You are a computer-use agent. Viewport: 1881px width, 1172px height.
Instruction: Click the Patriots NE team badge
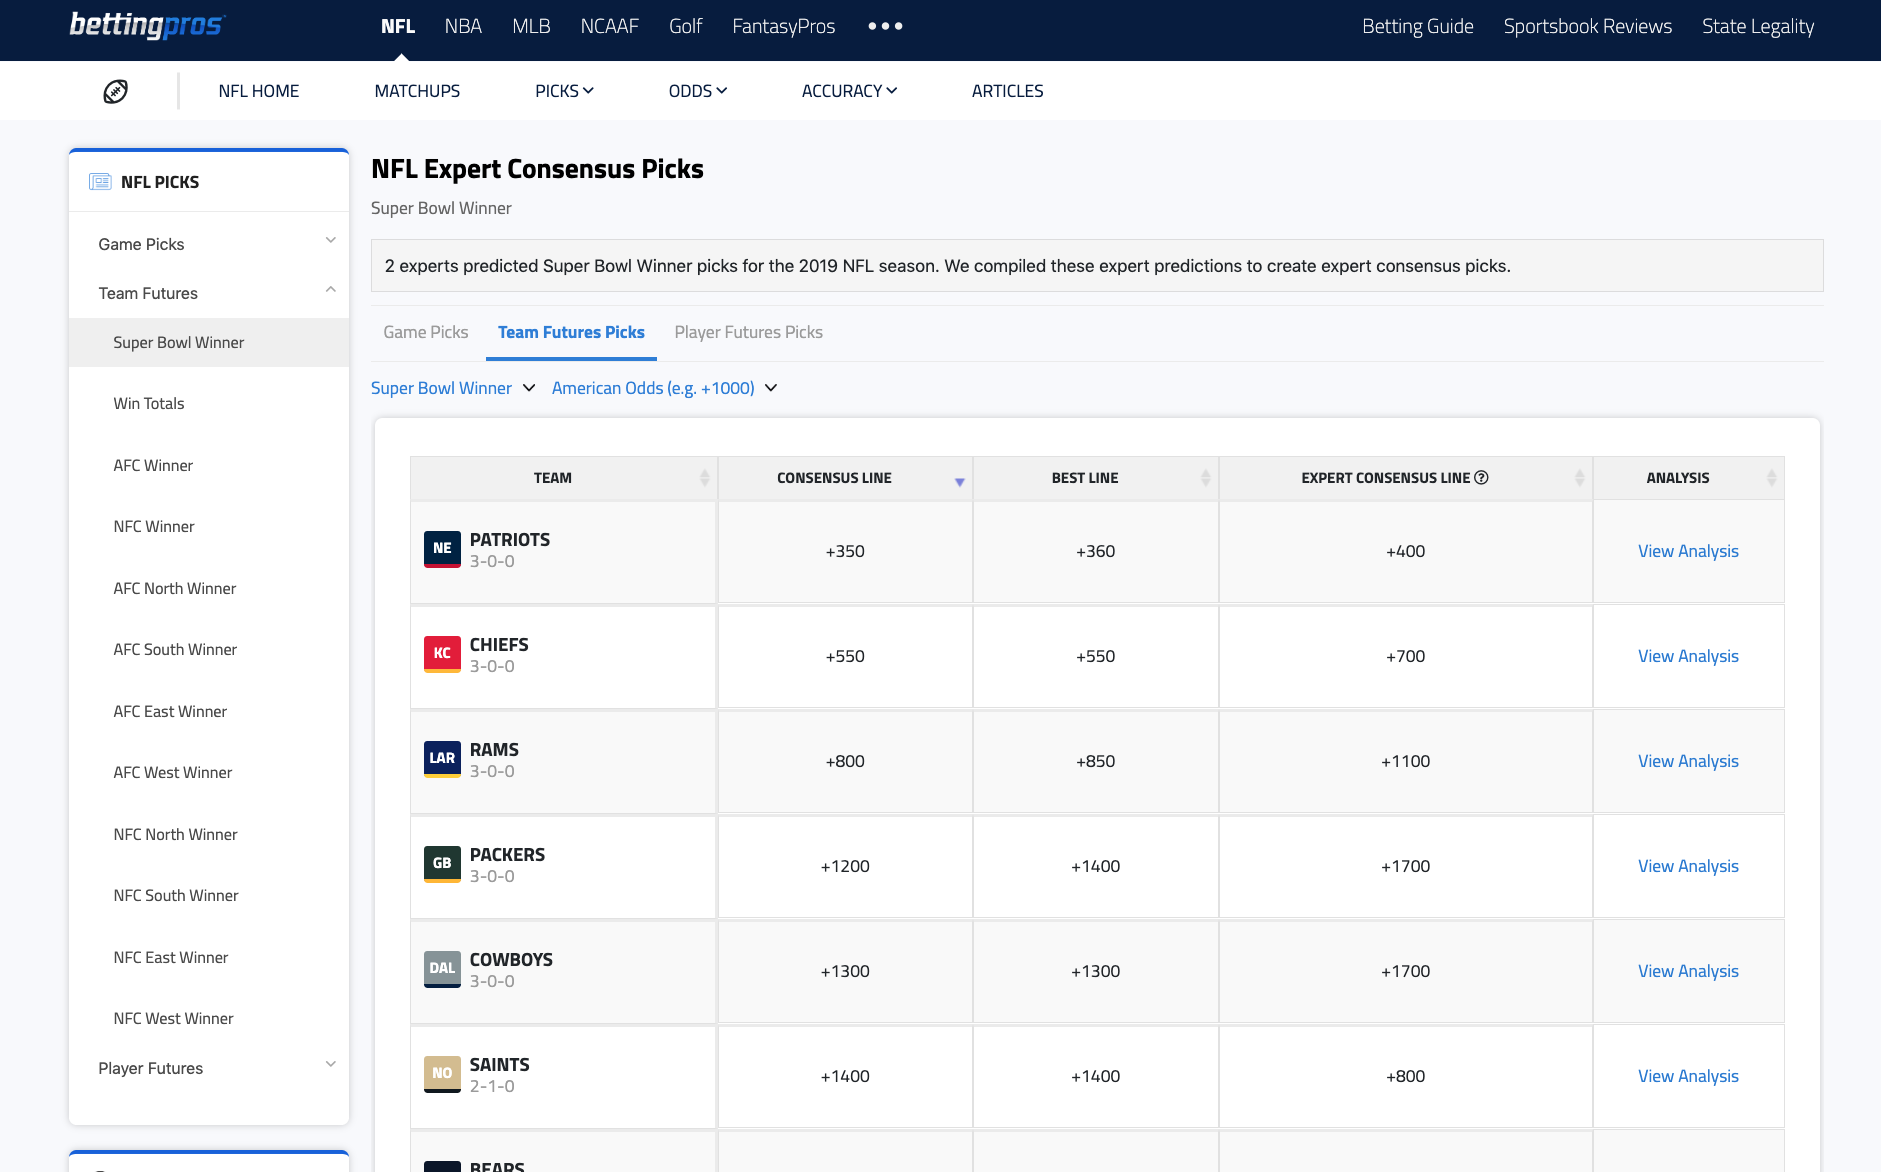(x=442, y=549)
